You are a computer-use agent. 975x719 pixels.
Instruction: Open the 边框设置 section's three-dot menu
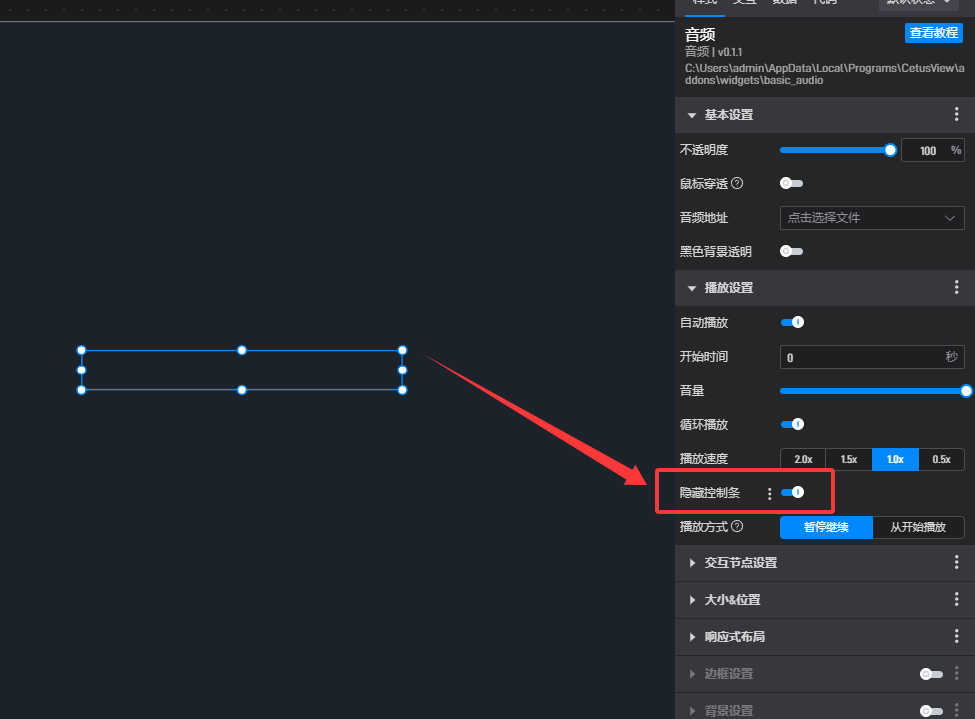pos(956,674)
